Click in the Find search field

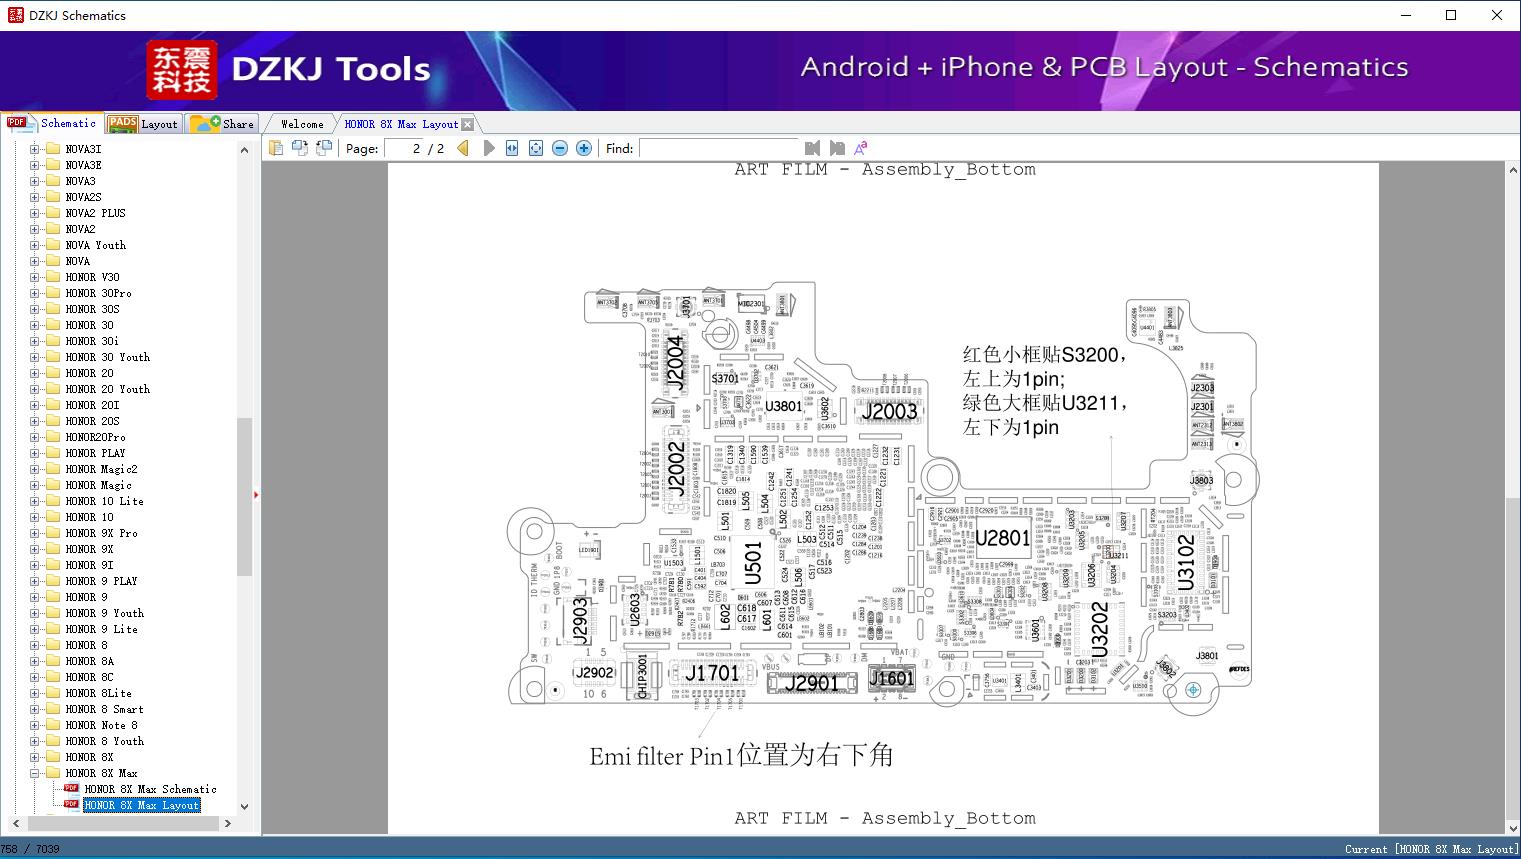(718, 148)
